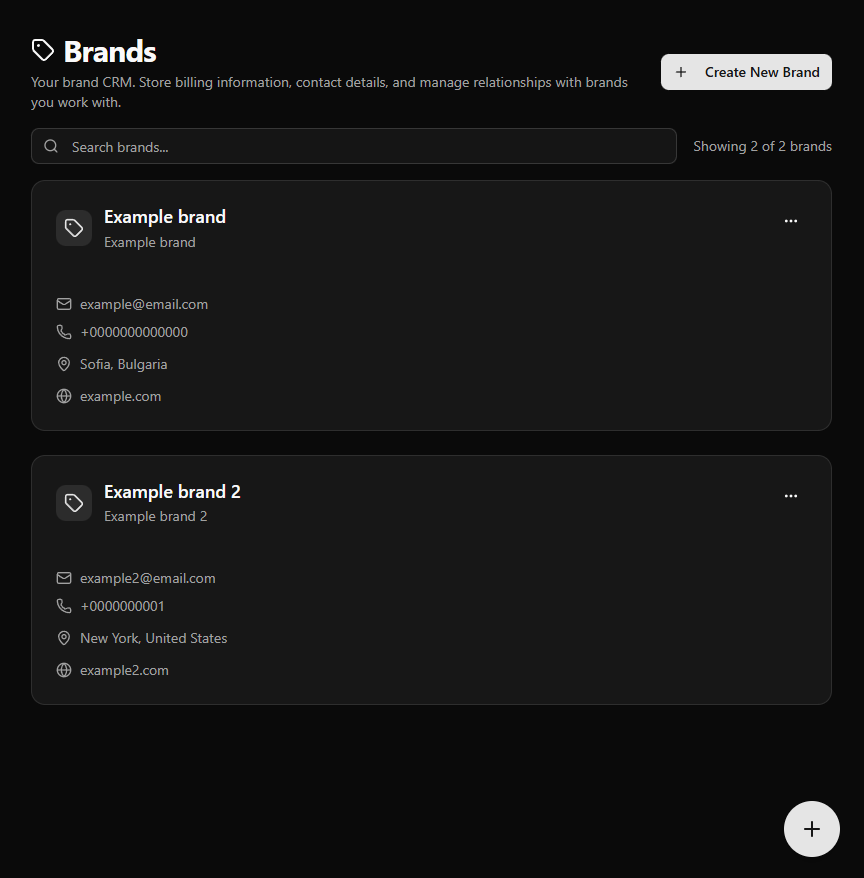Click the tag icon of the Example brand card
This screenshot has height=878, width=864.
click(x=74, y=228)
